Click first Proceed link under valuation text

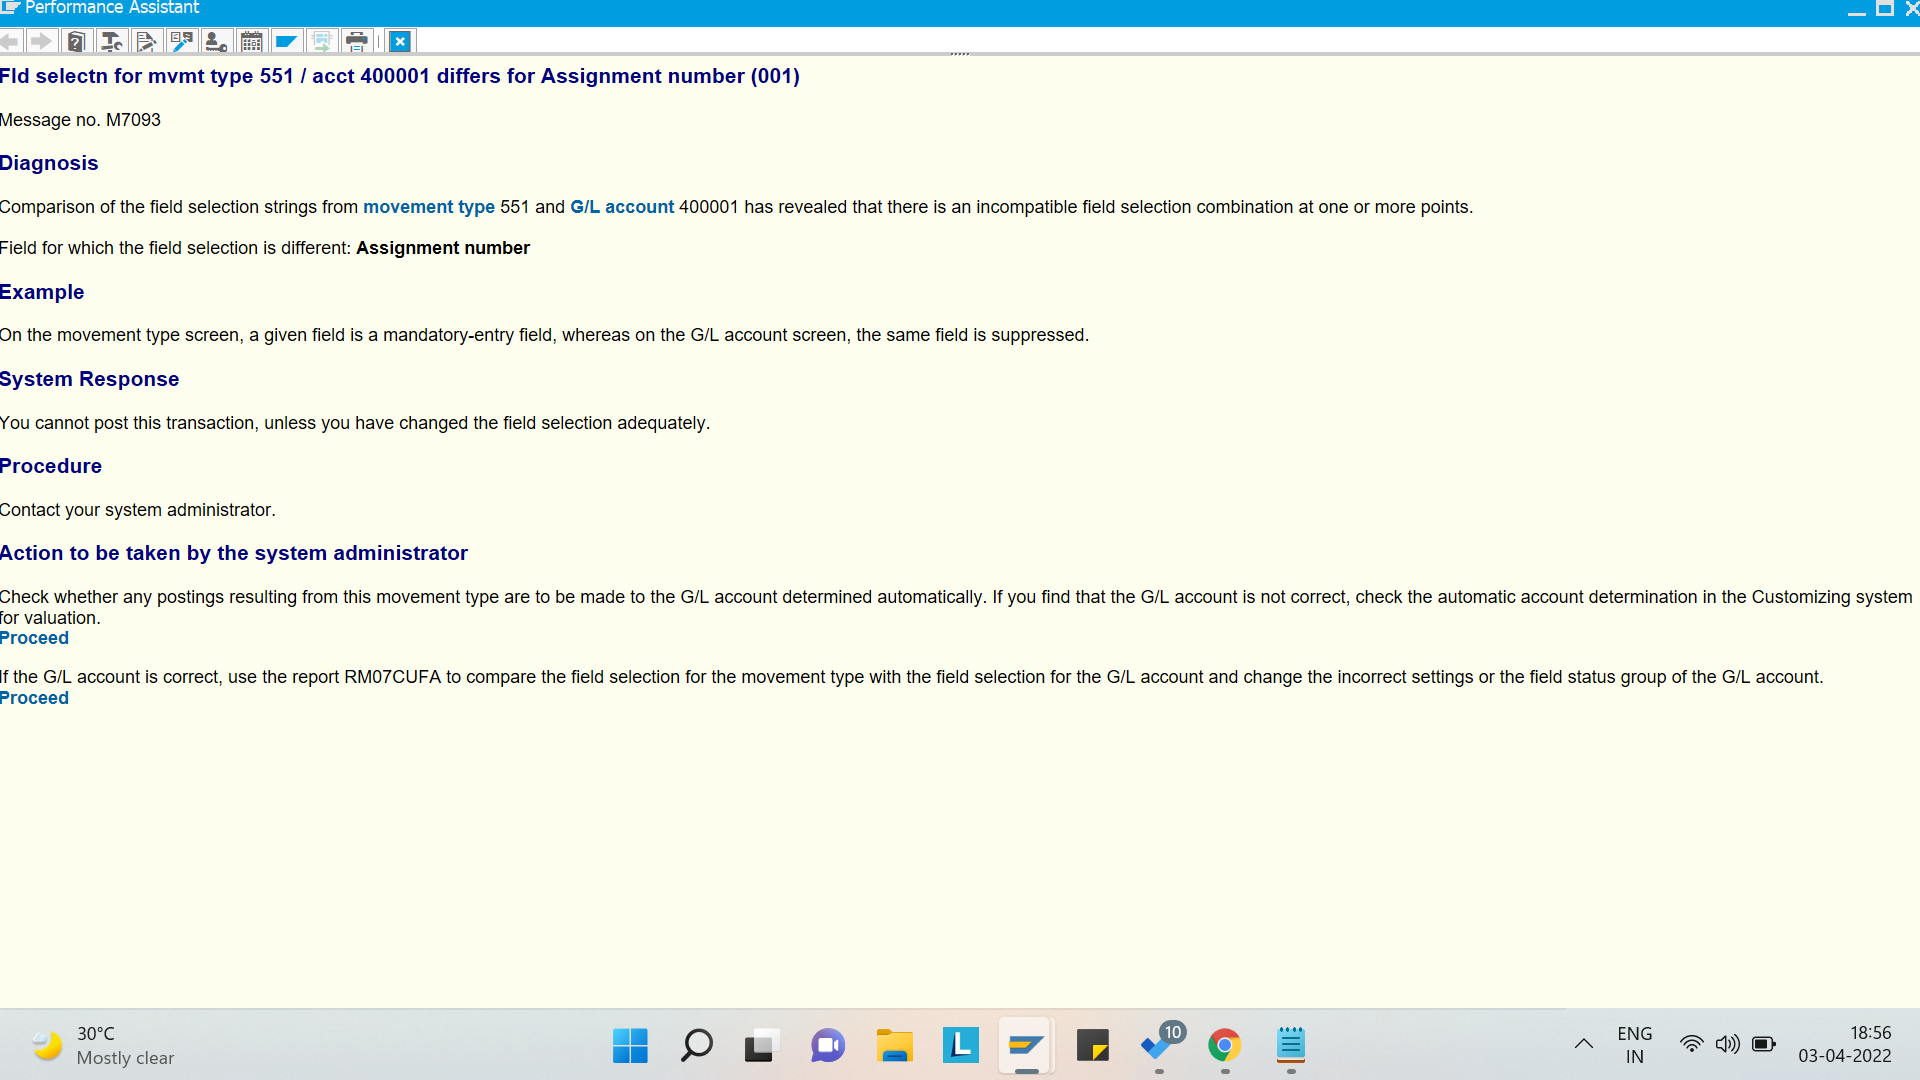pos(34,638)
